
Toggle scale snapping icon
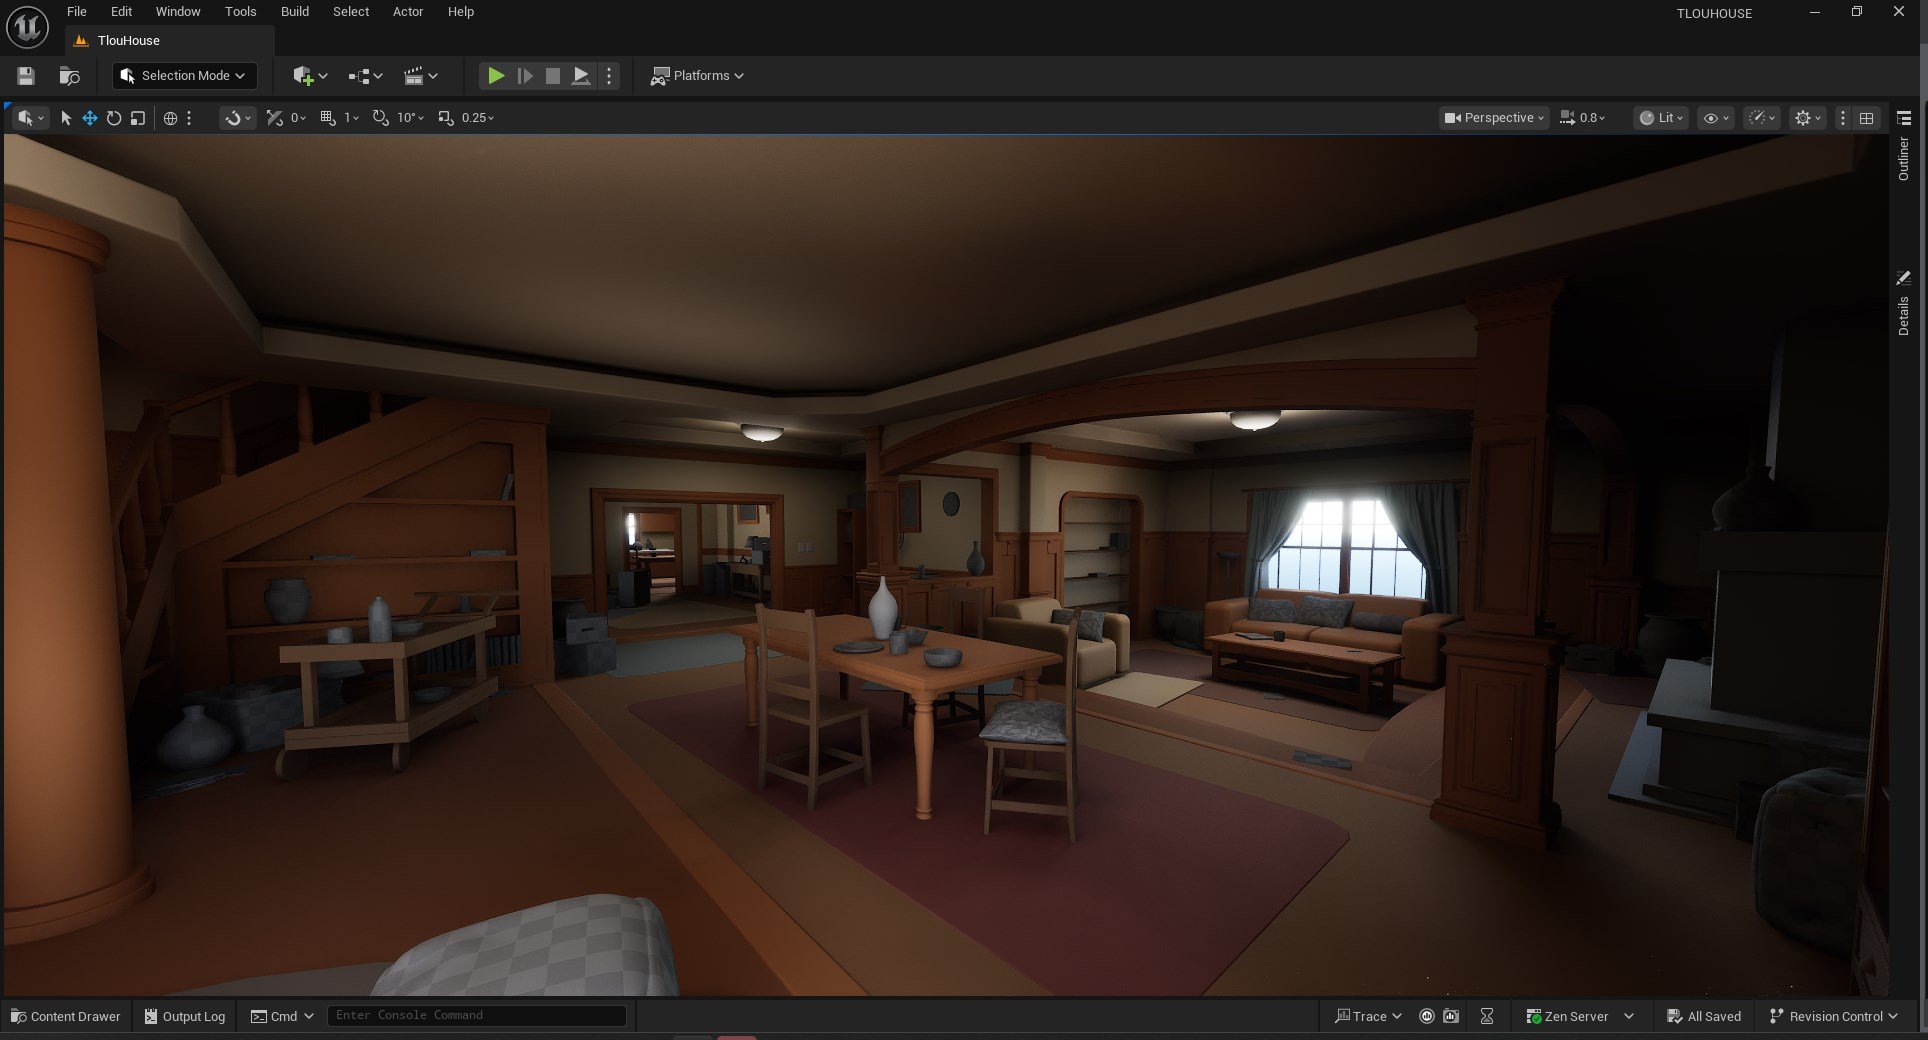click(x=446, y=118)
